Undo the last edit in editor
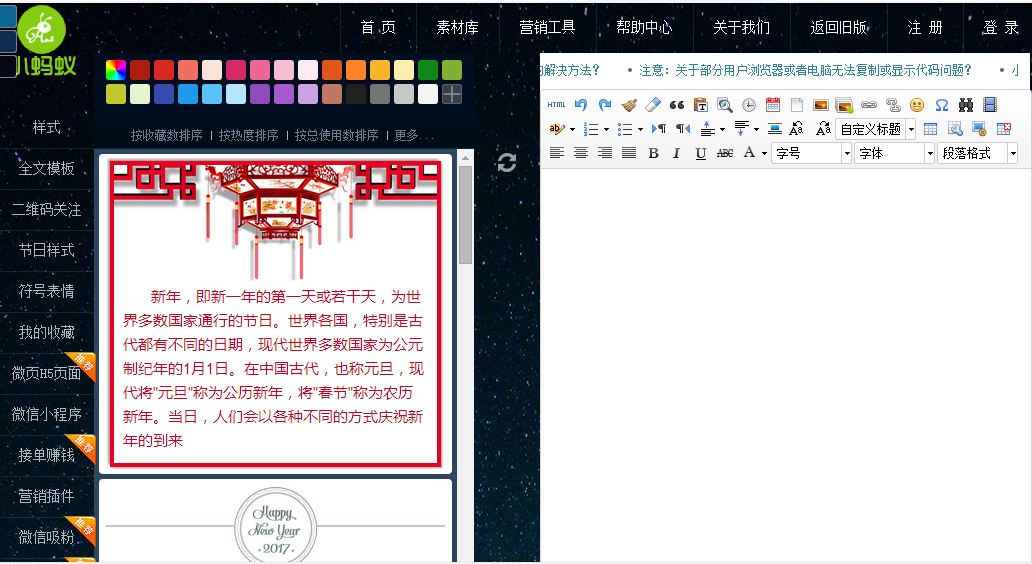1032x564 pixels. tap(581, 104)
